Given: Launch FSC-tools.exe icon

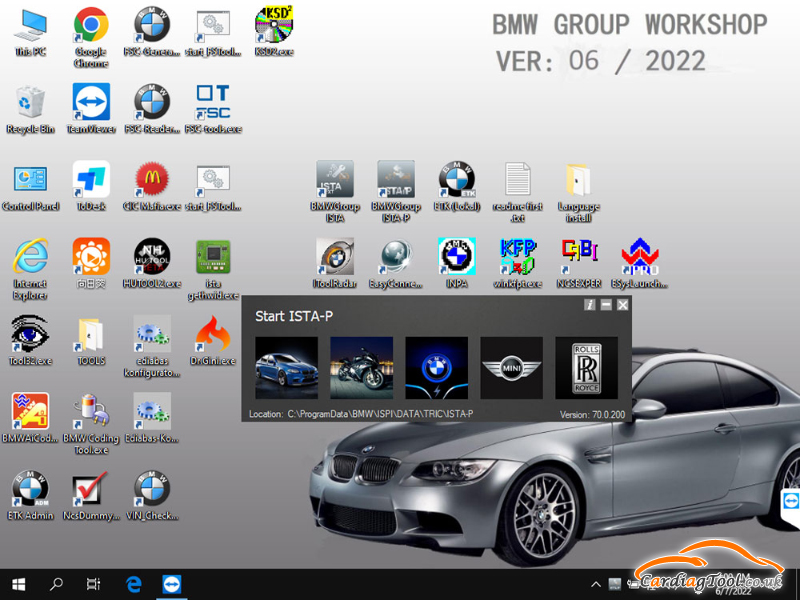Looking at the screenshot, I should coord(213,109).
